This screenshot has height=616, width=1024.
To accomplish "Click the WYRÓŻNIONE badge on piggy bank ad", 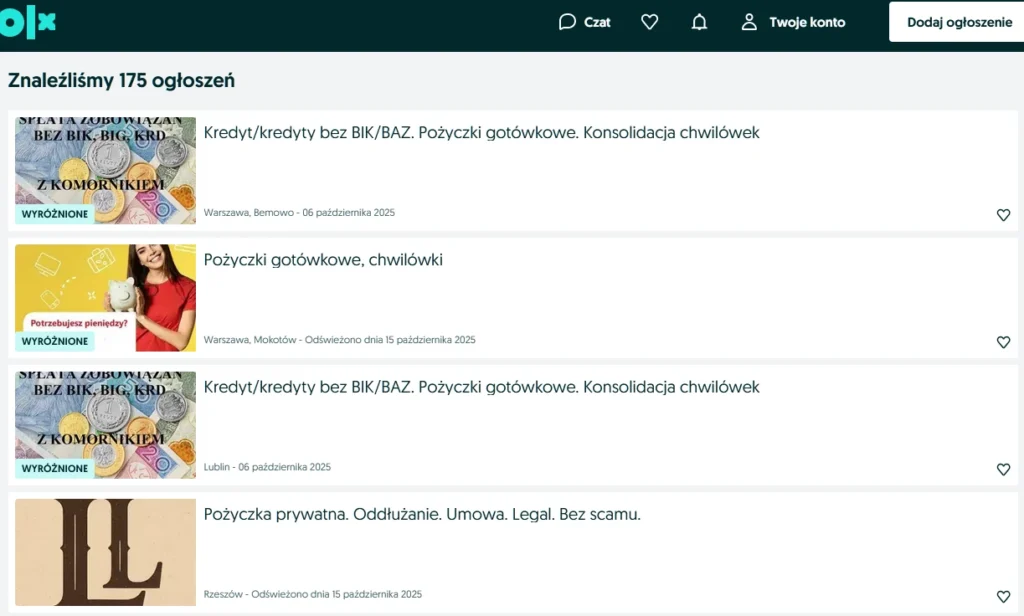I will coord(55,341).
